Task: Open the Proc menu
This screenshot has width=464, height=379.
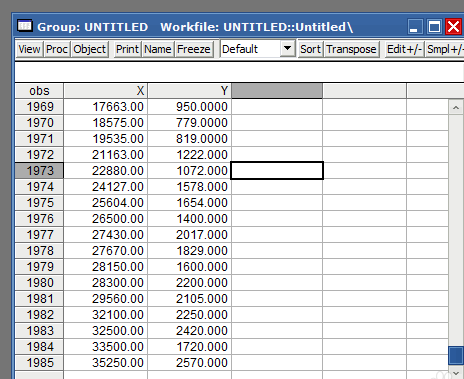Action: point(57,49)
